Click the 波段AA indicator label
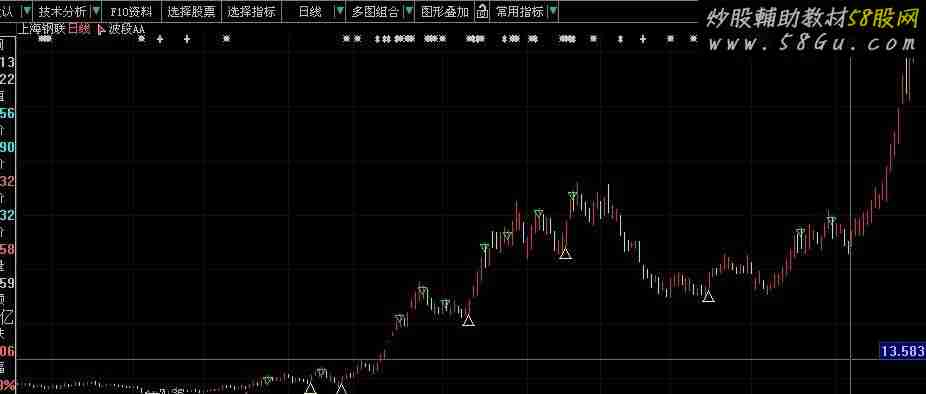This screenshot has width=926, height=394. [x=126, y=28]
